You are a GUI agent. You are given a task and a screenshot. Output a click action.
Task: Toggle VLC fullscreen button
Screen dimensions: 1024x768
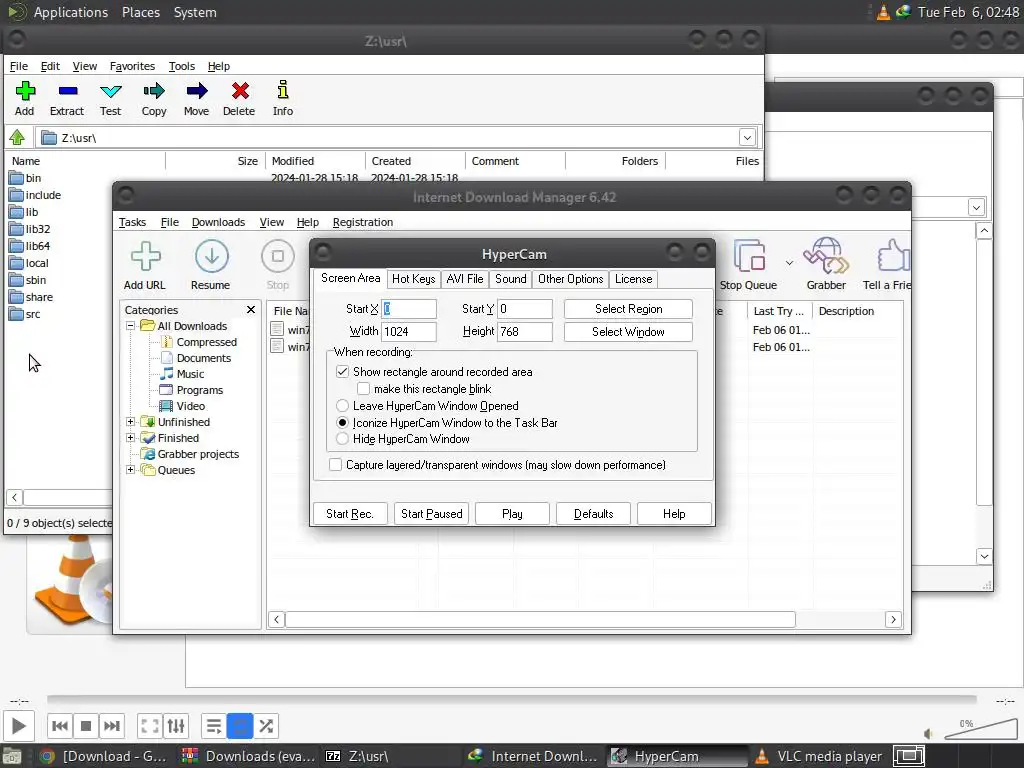click(x=150, y=726)
